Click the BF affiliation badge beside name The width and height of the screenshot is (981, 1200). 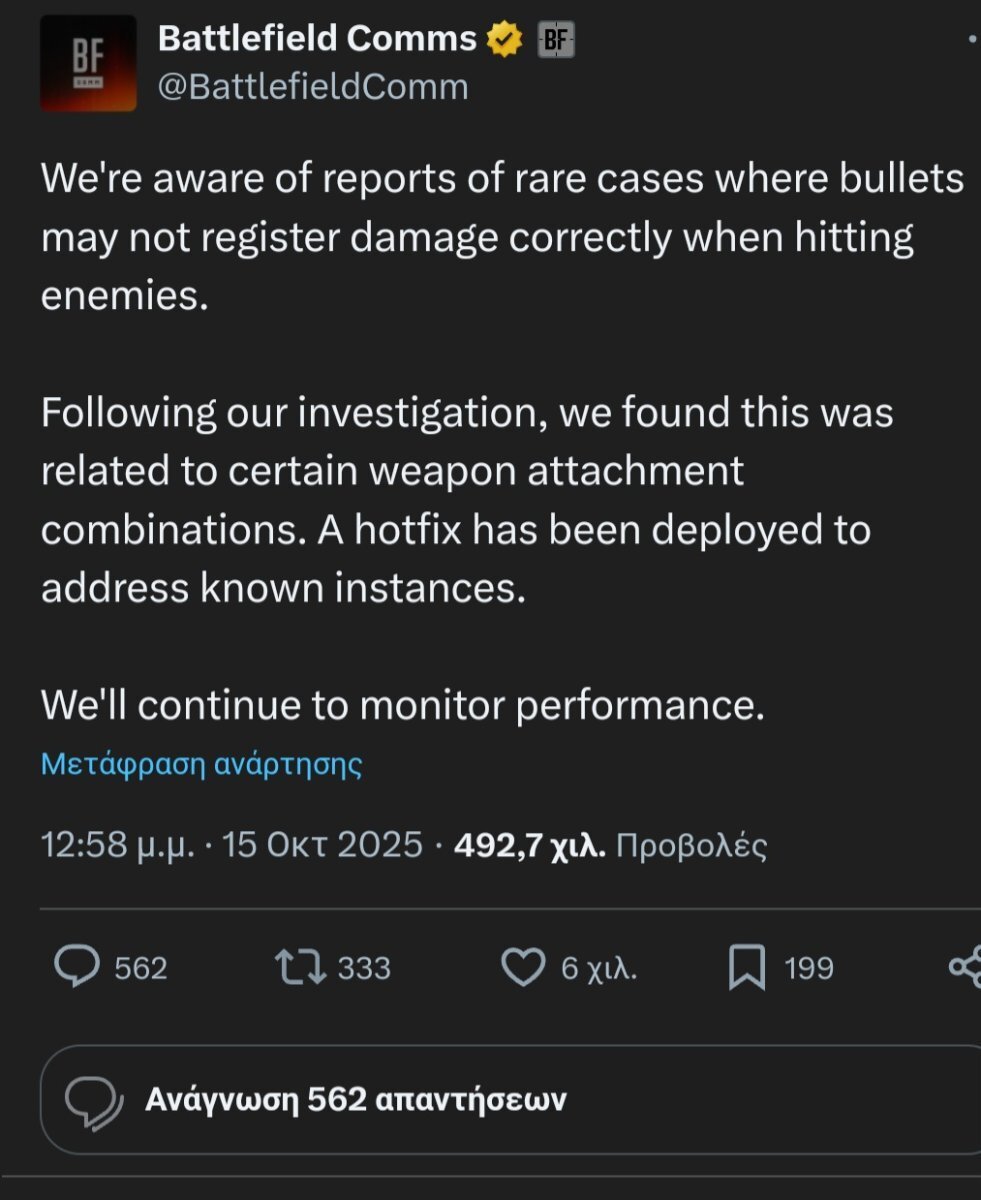pyautogui.click(x=555, y=40)
